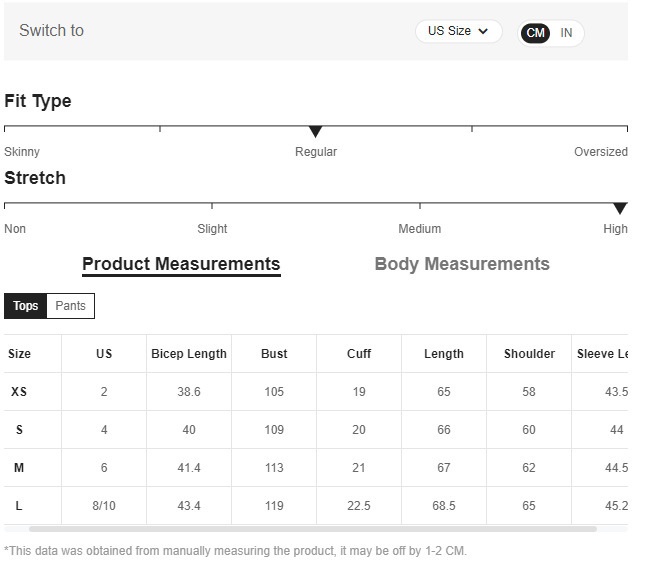Click the Shoulder column header
Viewport: 657px width, 580px height.
tap(529, 354)
